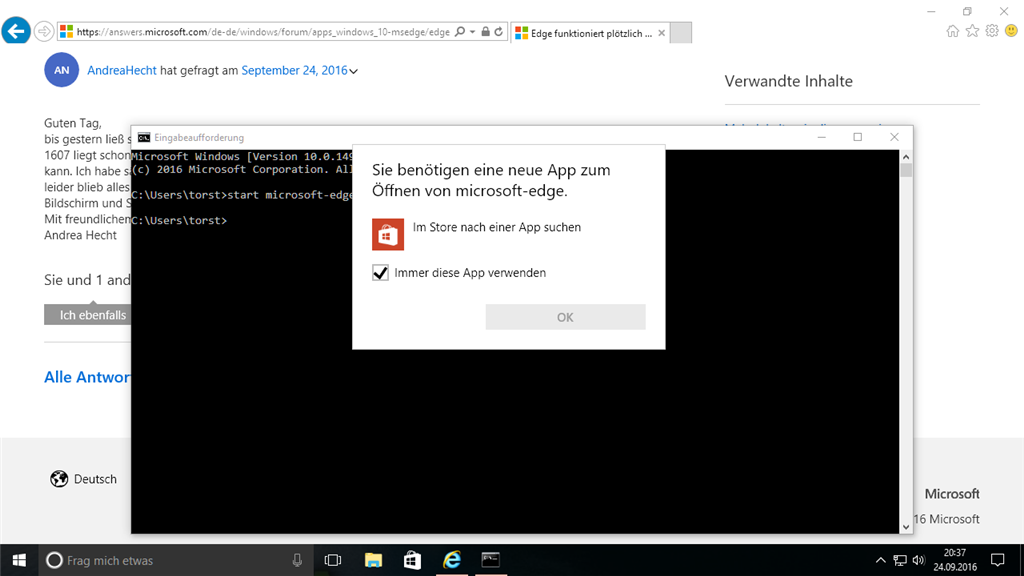Open address bar dropdown arrow
The width and height of the screenshot is (1024, 576).
click(472, 32)
